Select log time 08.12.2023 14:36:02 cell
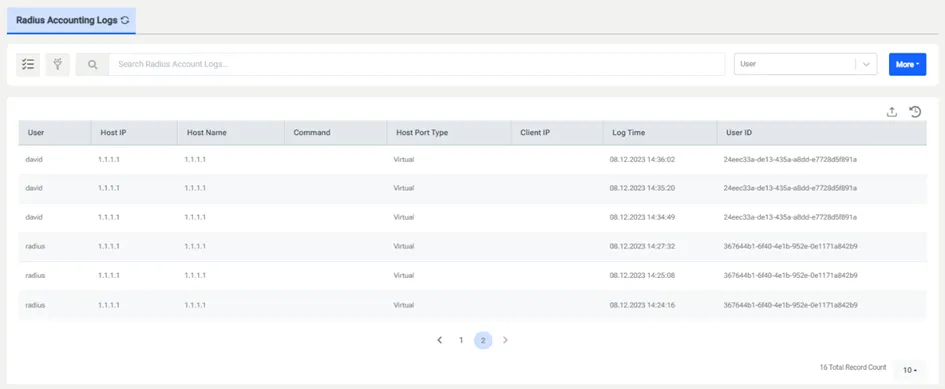The image size is (945, 389). point(642,160)
